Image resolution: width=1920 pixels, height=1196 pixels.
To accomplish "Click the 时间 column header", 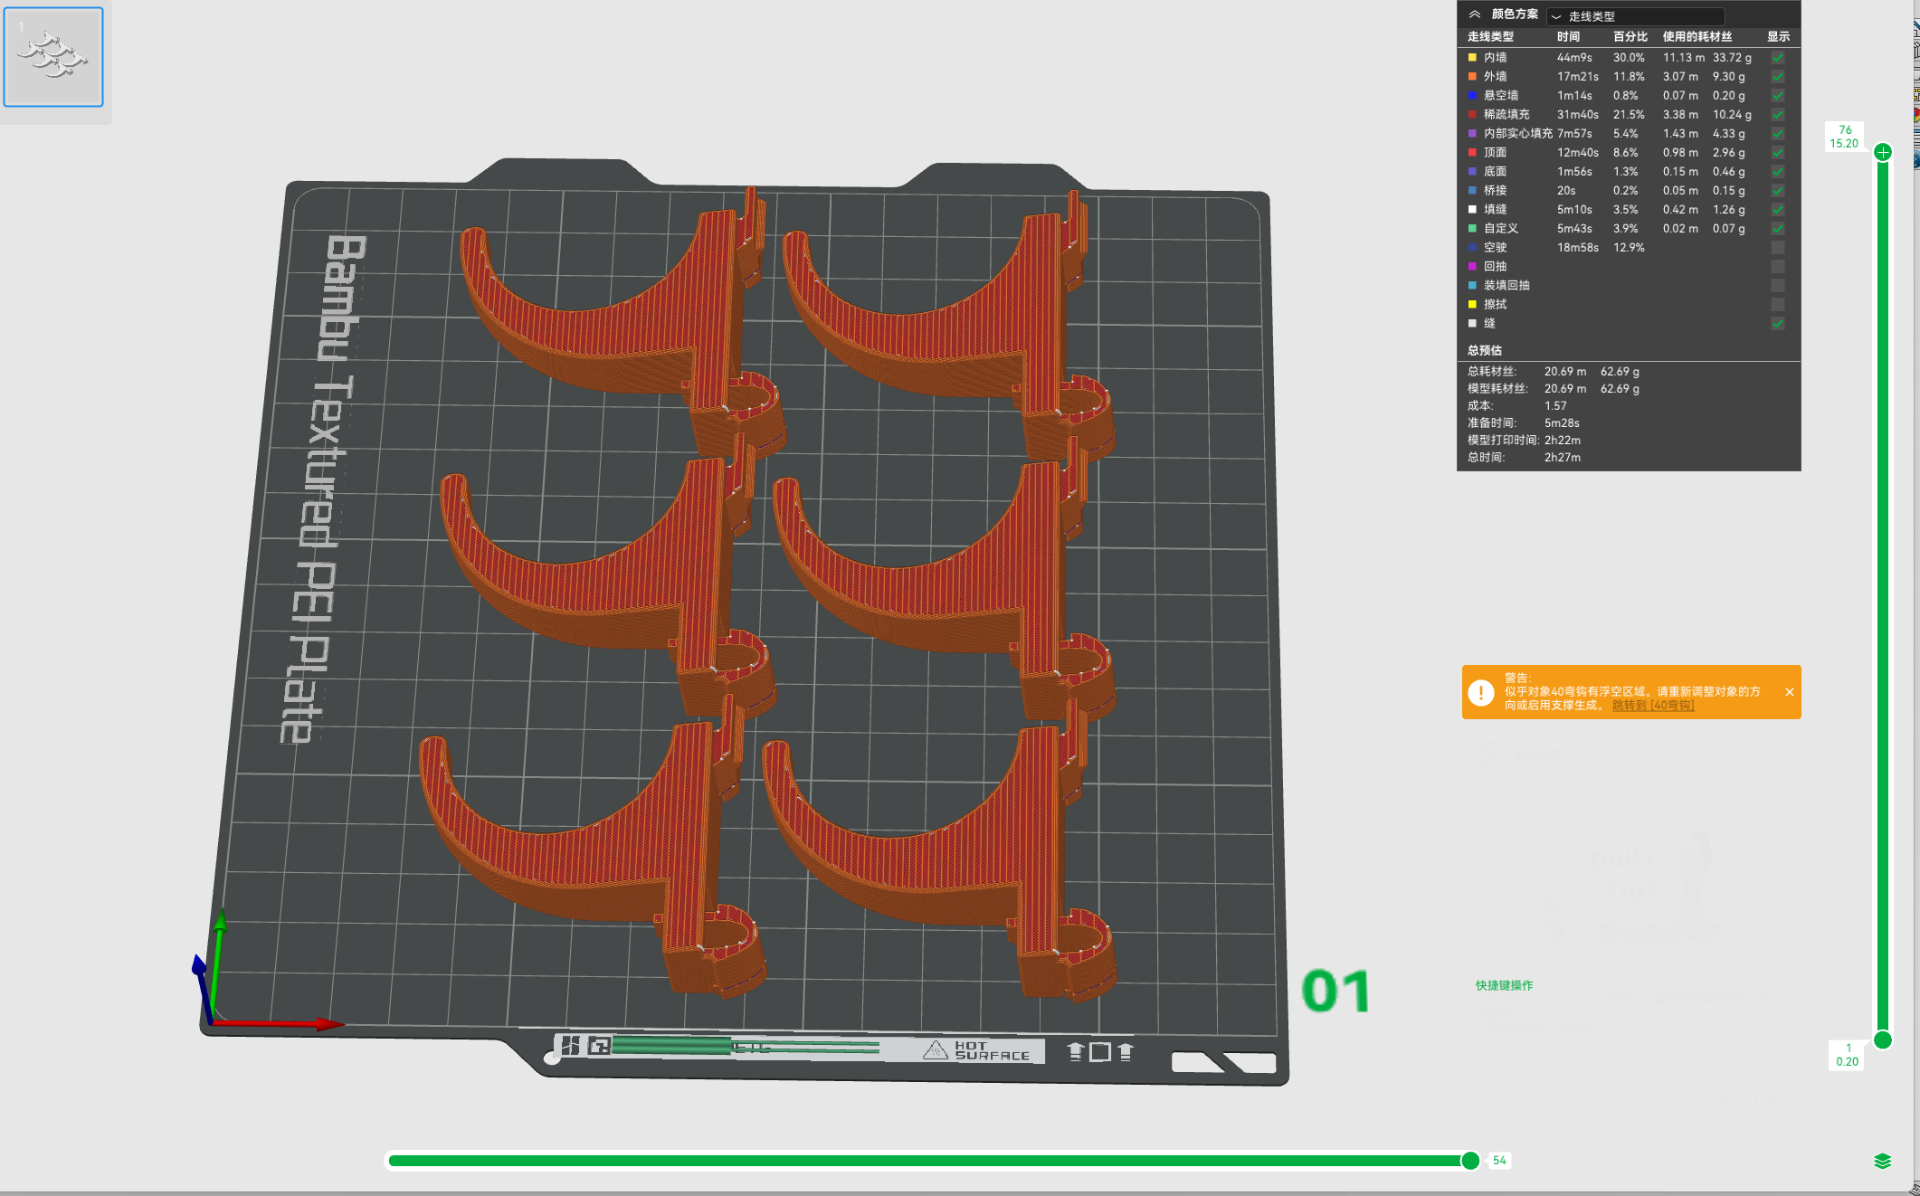I will click(1568, 37).
